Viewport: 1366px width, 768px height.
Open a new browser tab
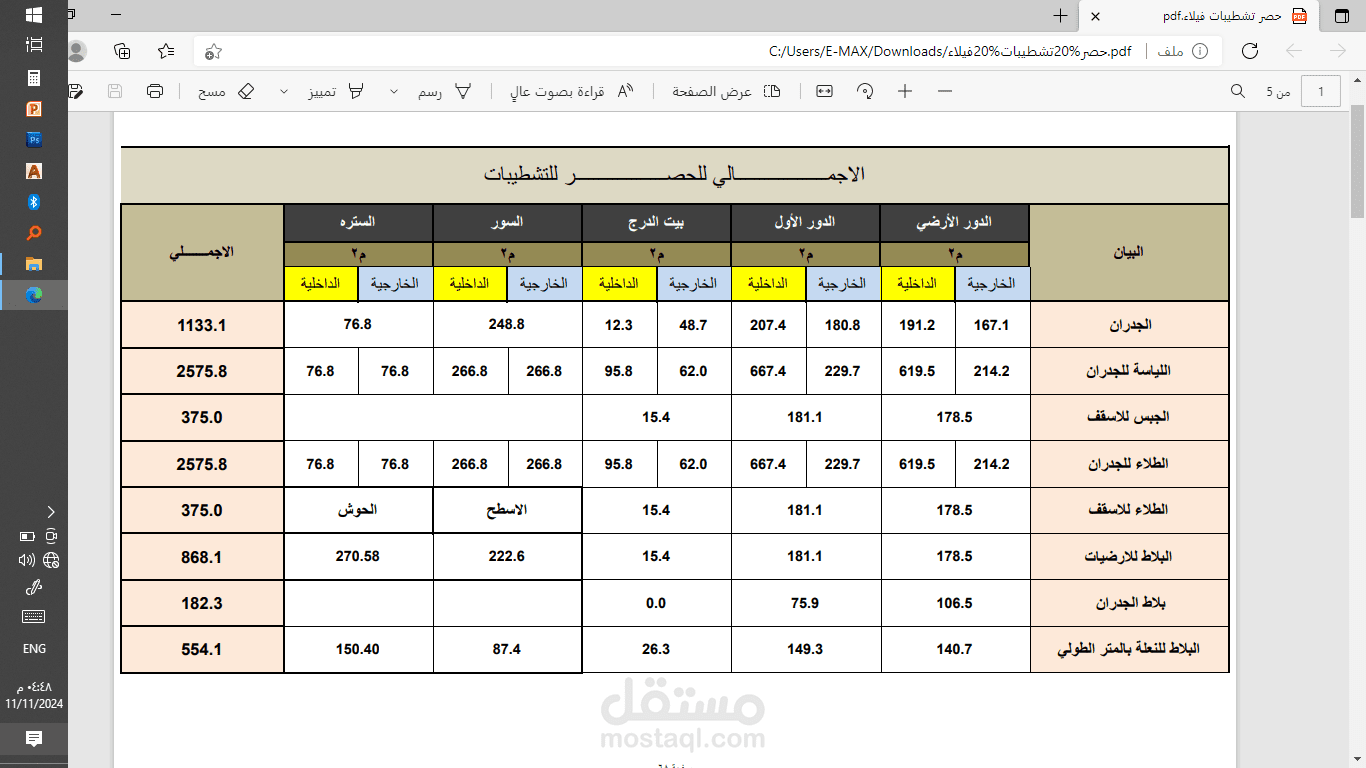(1061, 16)
